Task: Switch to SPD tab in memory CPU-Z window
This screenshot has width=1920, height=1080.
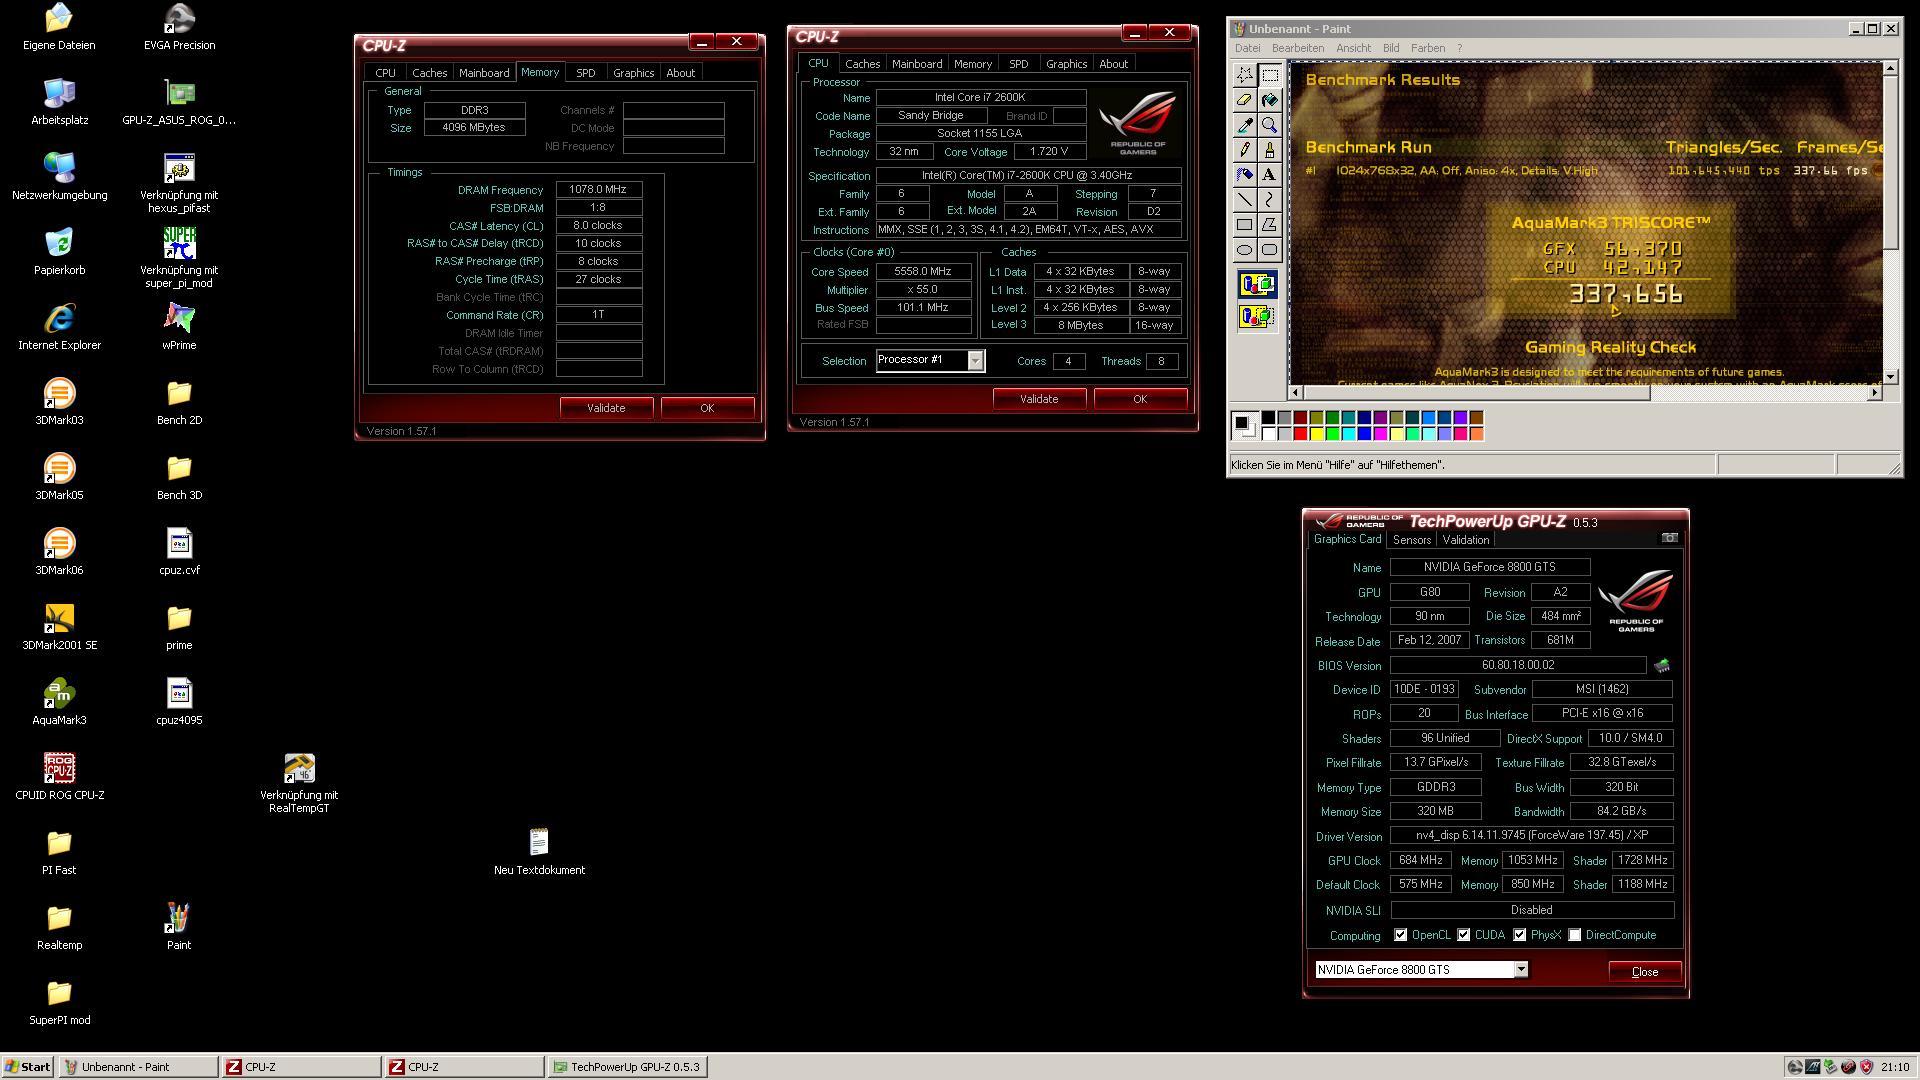Action: coord(585,73)
